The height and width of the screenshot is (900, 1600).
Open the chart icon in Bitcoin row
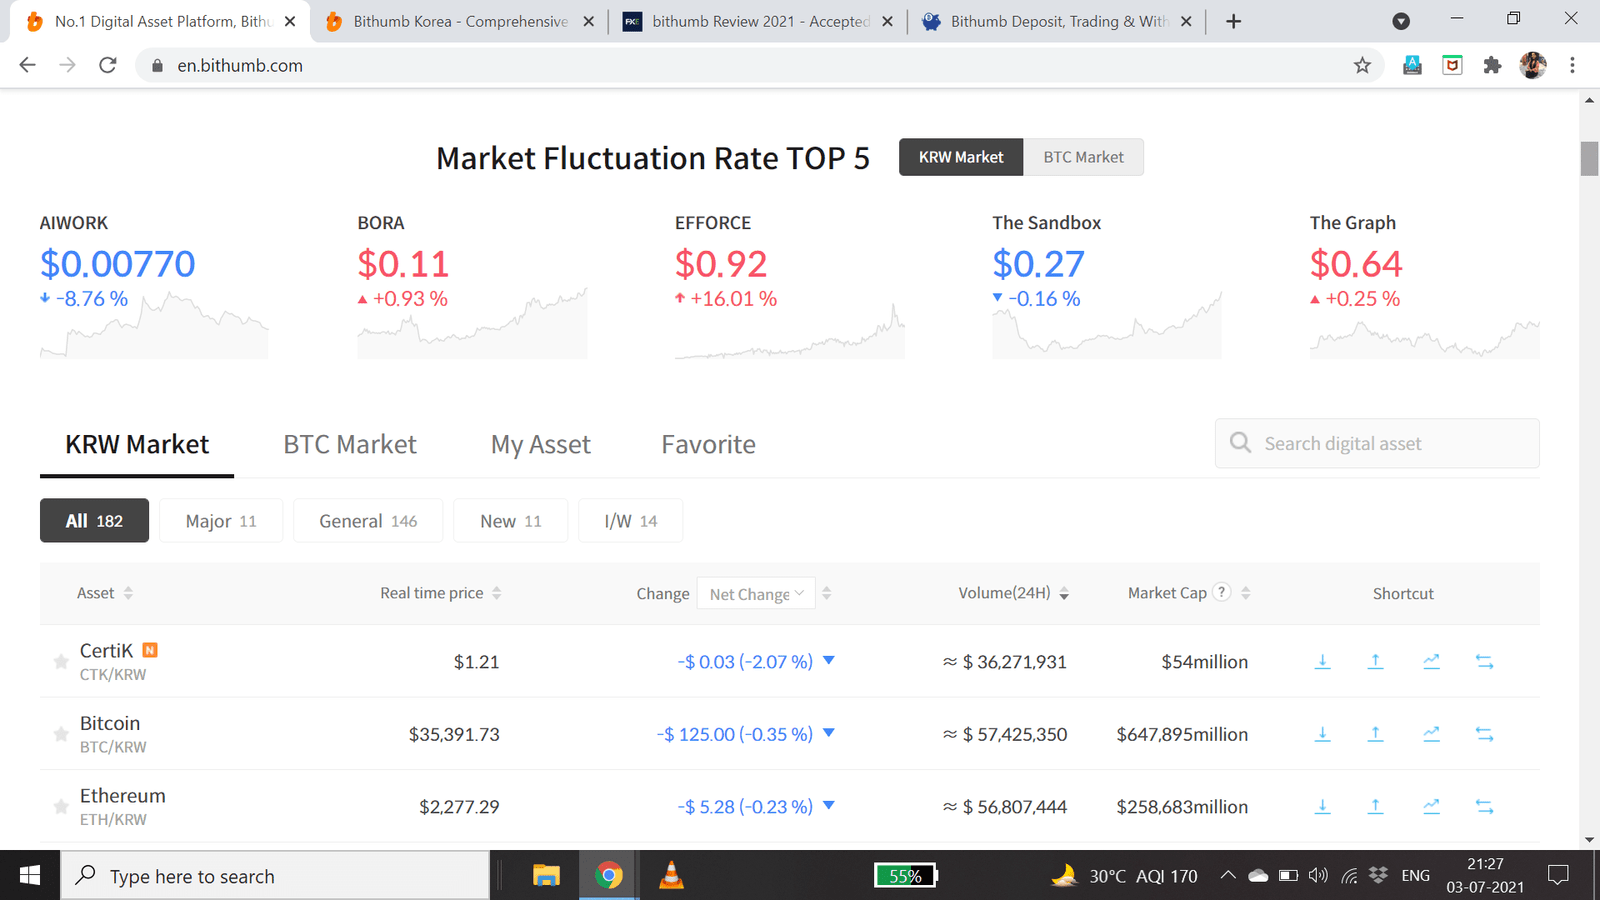click(x=1432, y=734)
